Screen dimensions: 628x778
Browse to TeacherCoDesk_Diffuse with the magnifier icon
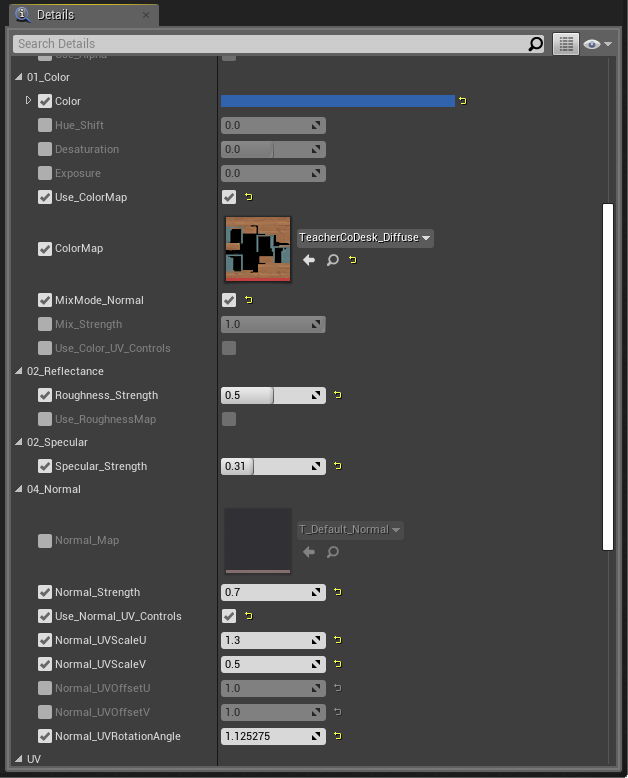(332, 259)
